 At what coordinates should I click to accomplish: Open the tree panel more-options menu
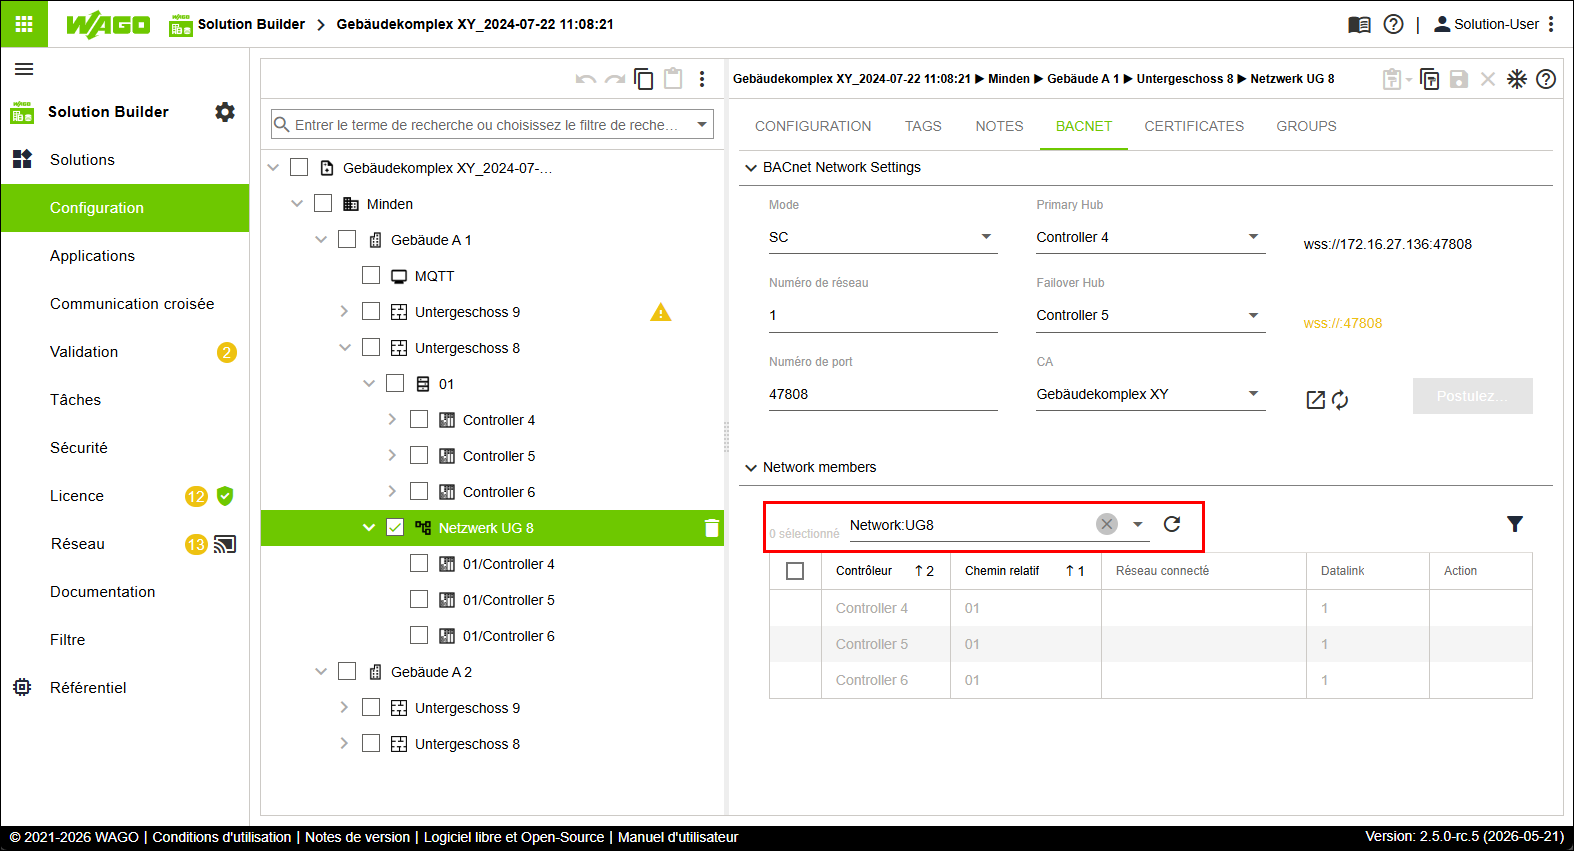[x=702, y=79]
